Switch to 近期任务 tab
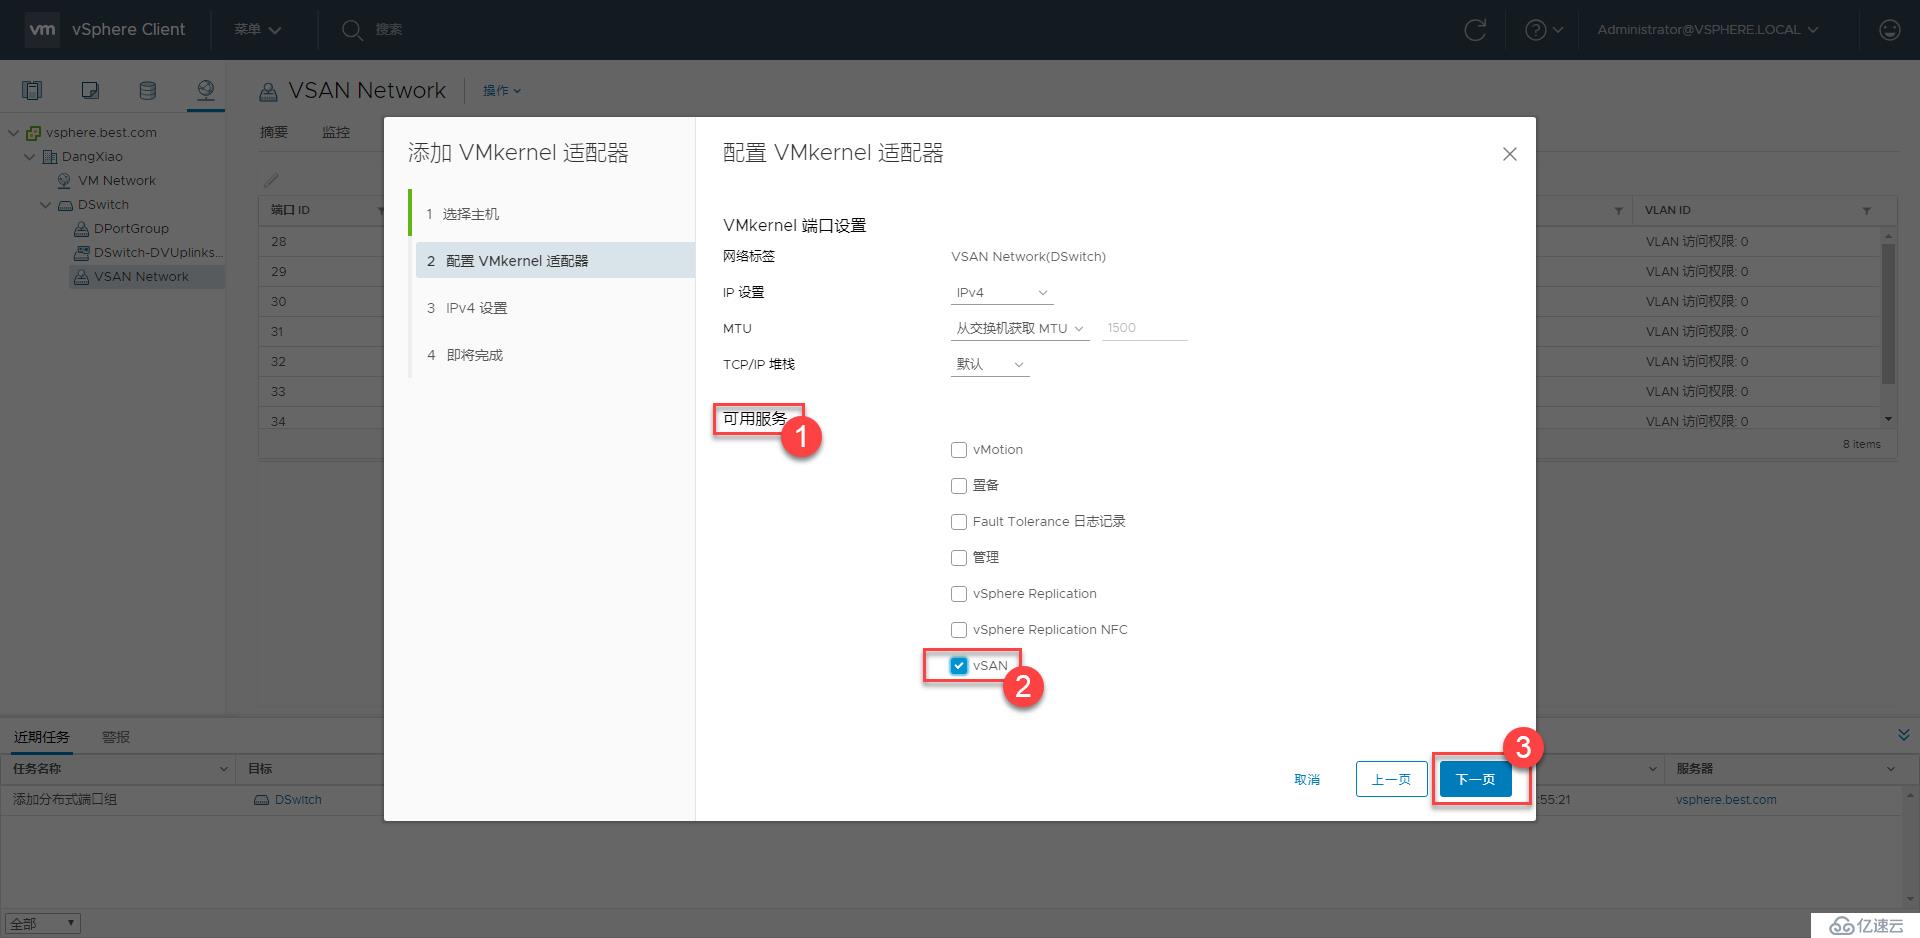Image resolution: width=1920 pixels, height=938 pixels. 42,737
